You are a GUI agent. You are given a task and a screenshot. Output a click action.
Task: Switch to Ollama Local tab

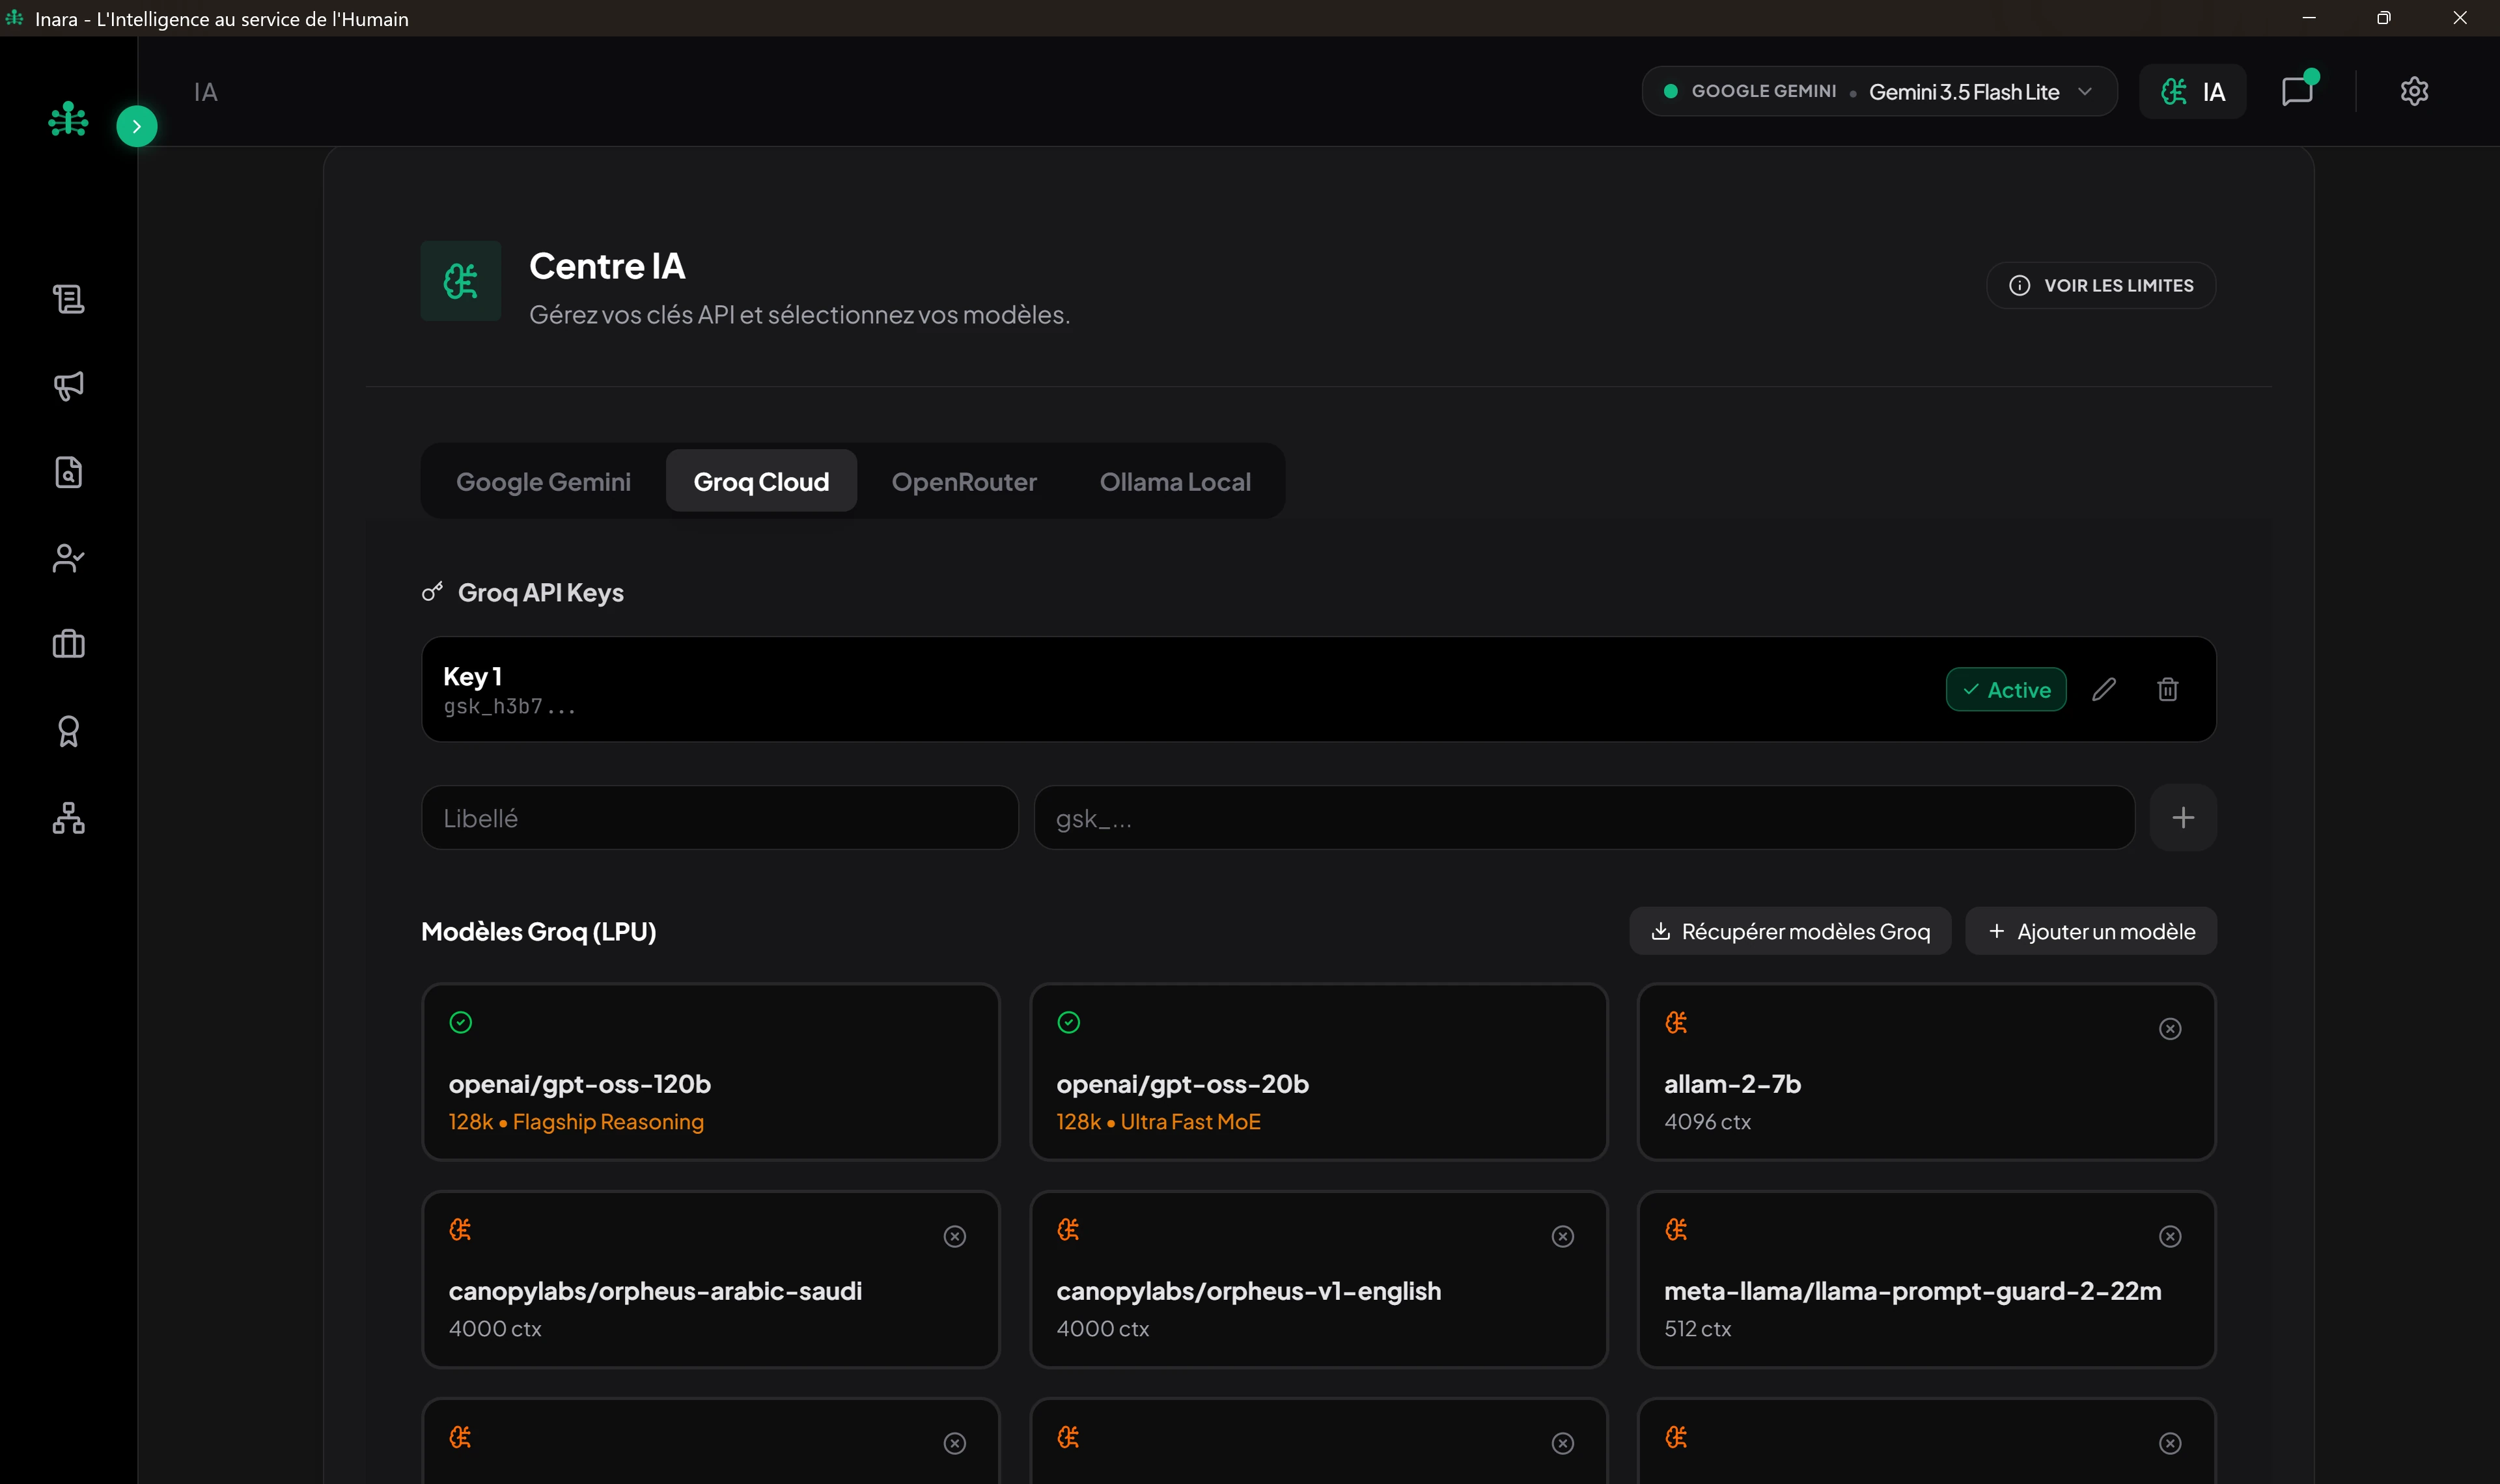click(x=1175, y=481)
